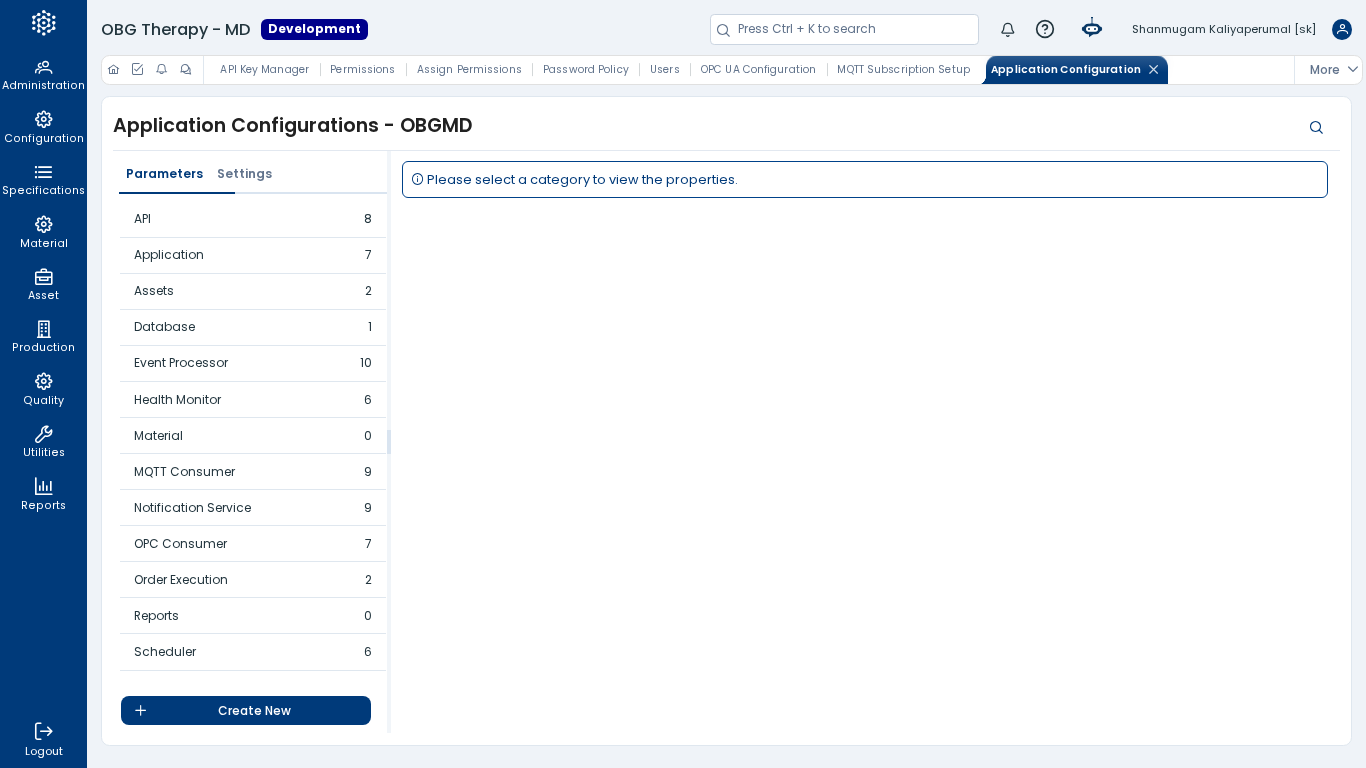Select the API category
Image resolution: width=1366 pixels, height=768 pixels.
click(253, 219)
